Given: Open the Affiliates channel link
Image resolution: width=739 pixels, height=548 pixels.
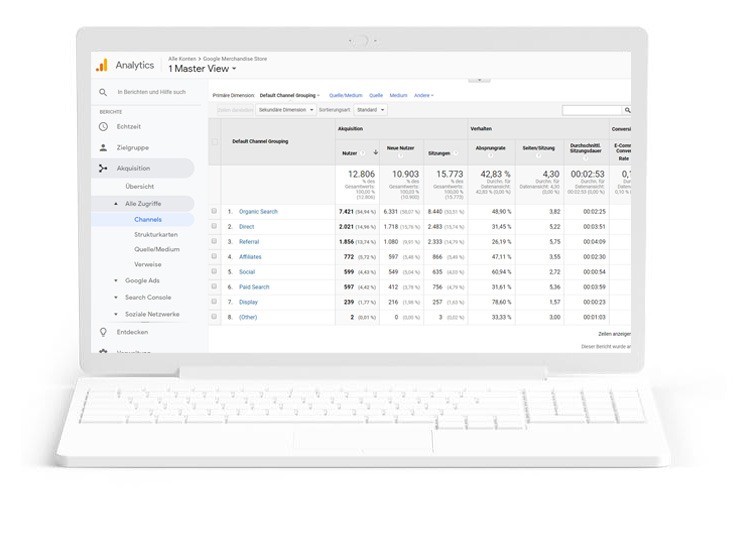Looking at the screenshot, I should 250,257.
